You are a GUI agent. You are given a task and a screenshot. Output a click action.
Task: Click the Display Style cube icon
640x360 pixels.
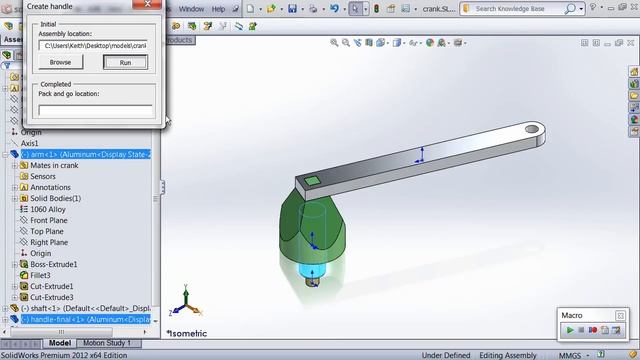[x=396, y=42]
